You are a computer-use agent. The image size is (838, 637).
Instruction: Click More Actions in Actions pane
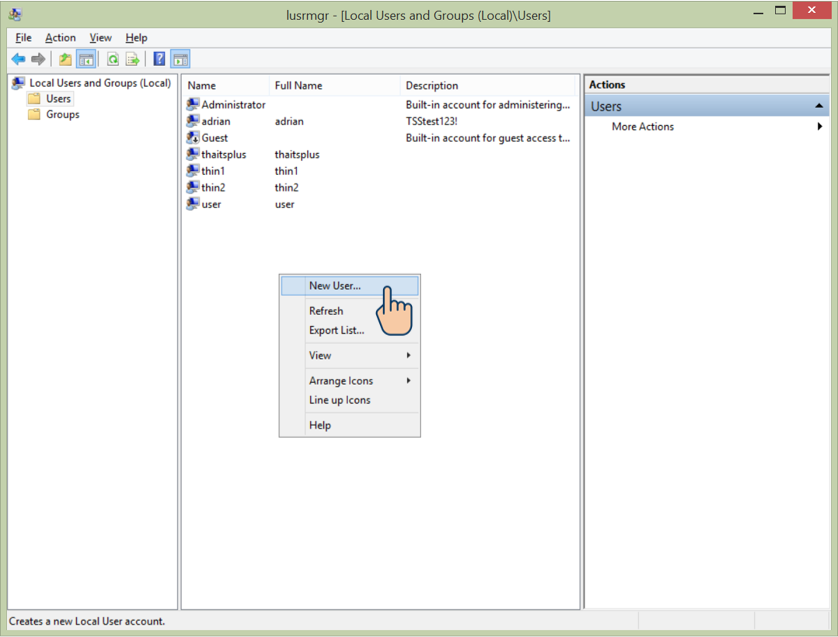coord(642,127)
